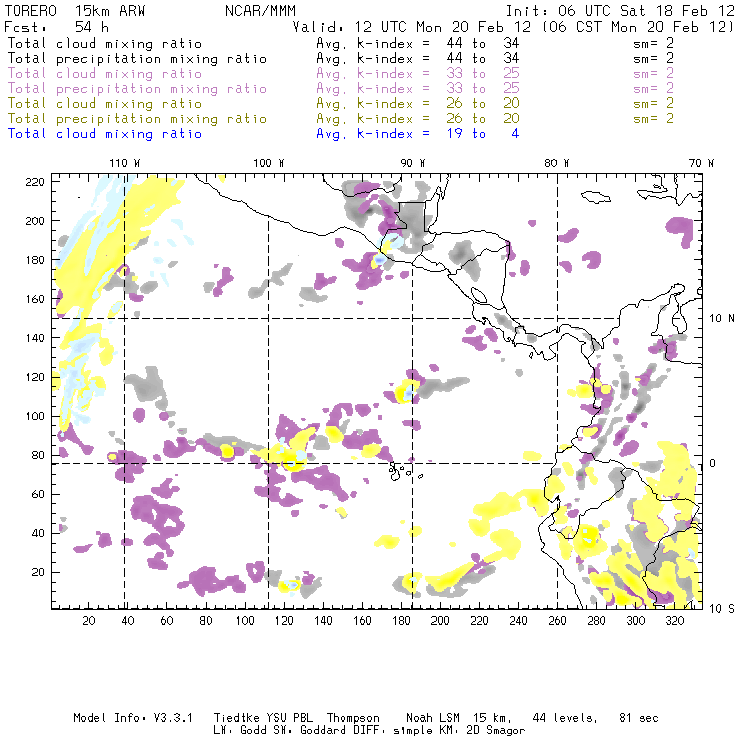Screen dimensions: 740x740
Task: Click "sm= 2" on the purple cloud row
Action: [653, 74]
